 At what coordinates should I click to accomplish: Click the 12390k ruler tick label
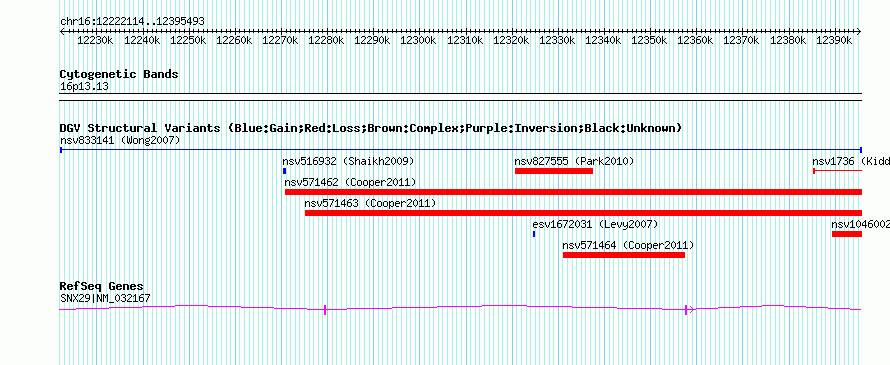pos(834,40)
